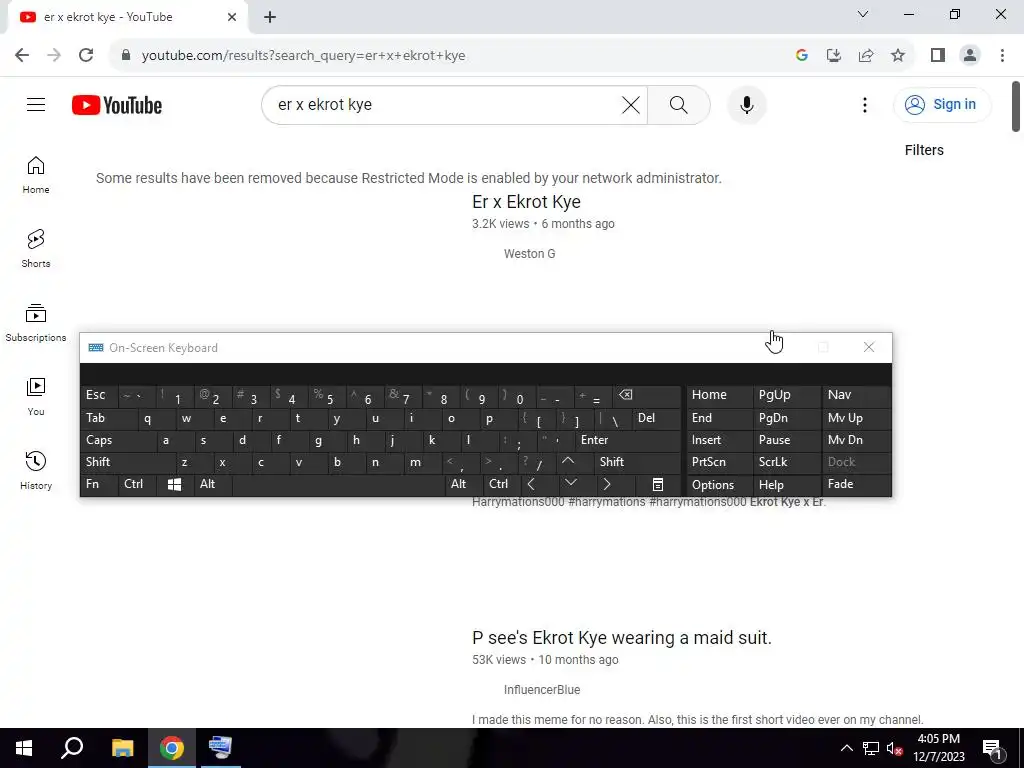Start voice search with the microphone
This screenshot has width=1024, height=768.
point(746,104)
